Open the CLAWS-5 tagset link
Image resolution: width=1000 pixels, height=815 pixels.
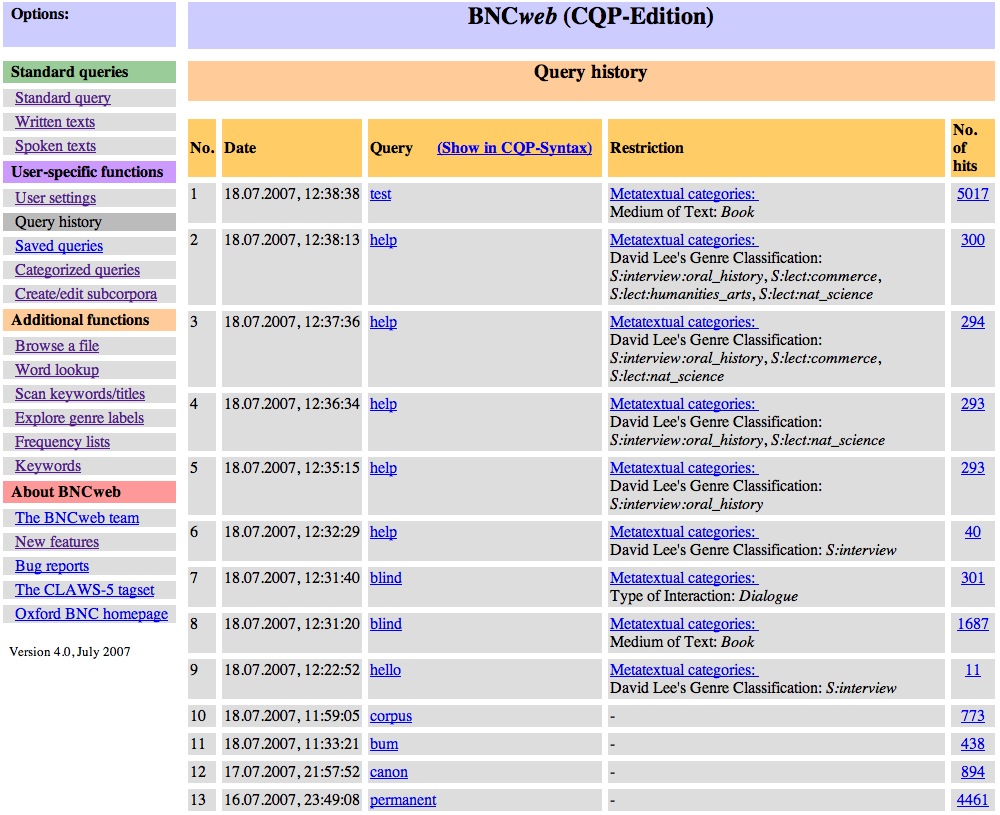pos(85,590)
